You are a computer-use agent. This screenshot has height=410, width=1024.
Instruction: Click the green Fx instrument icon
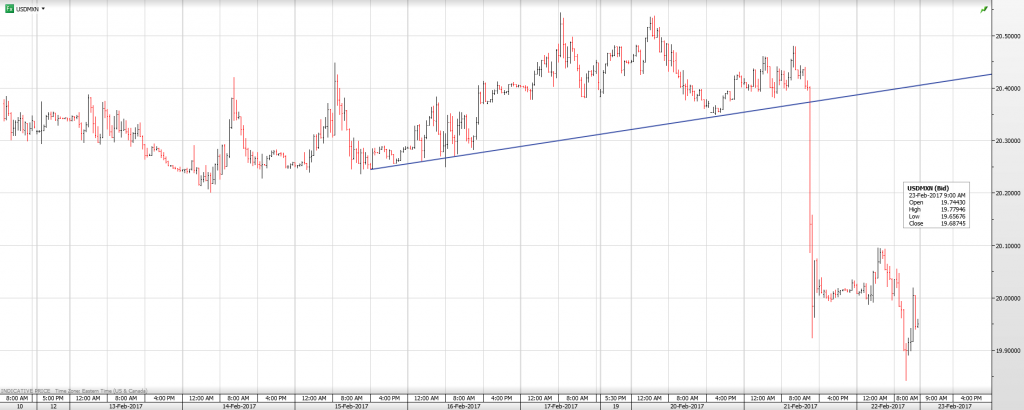[9, 8]
